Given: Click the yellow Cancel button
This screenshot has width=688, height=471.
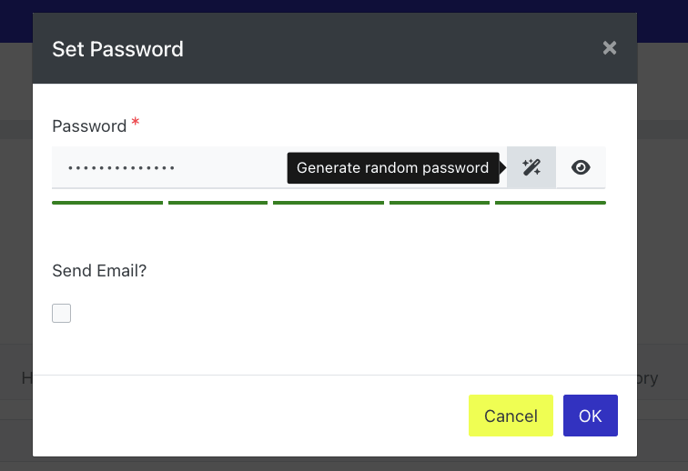Looking at the screenshot, I should tap(511, 415).
